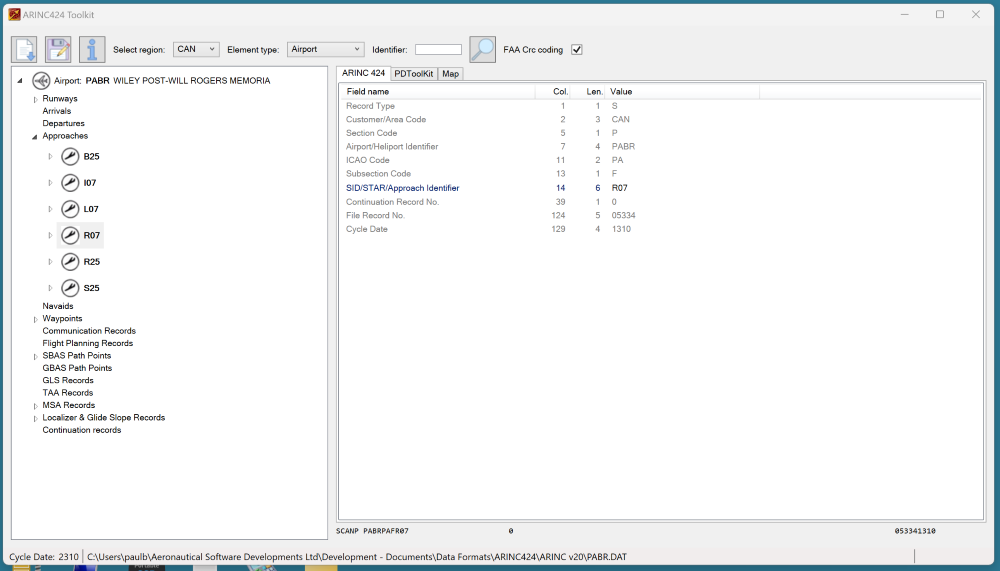Expand the Runways tree node

(36, 99)
